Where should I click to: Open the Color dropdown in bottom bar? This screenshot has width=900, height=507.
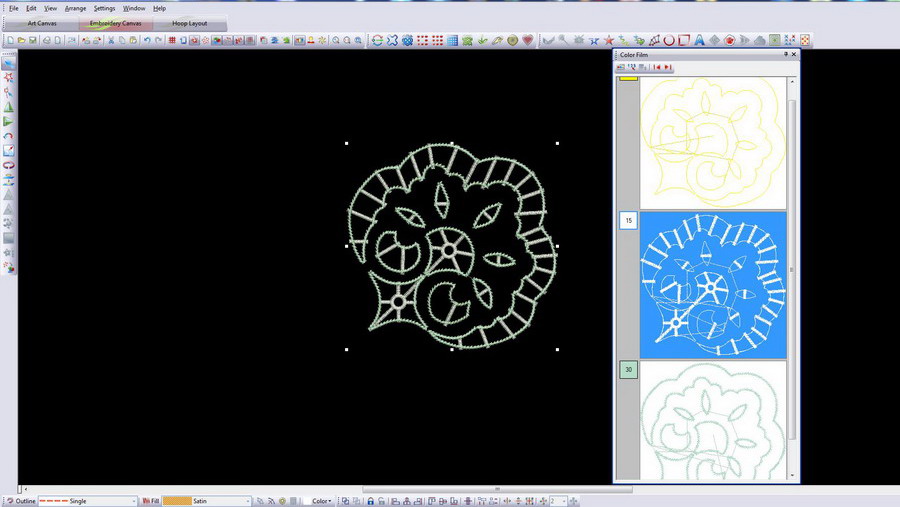coord(321,501)
